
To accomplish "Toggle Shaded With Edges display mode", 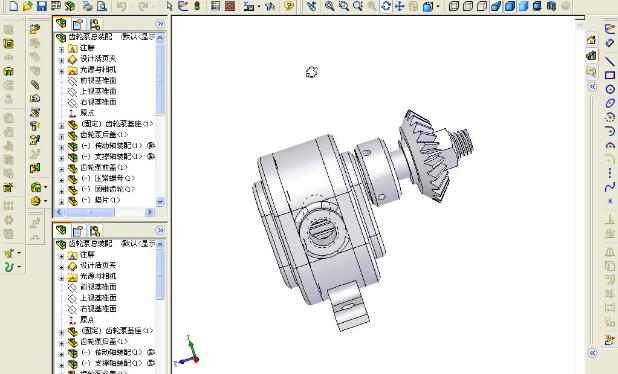I will [496, 6].
